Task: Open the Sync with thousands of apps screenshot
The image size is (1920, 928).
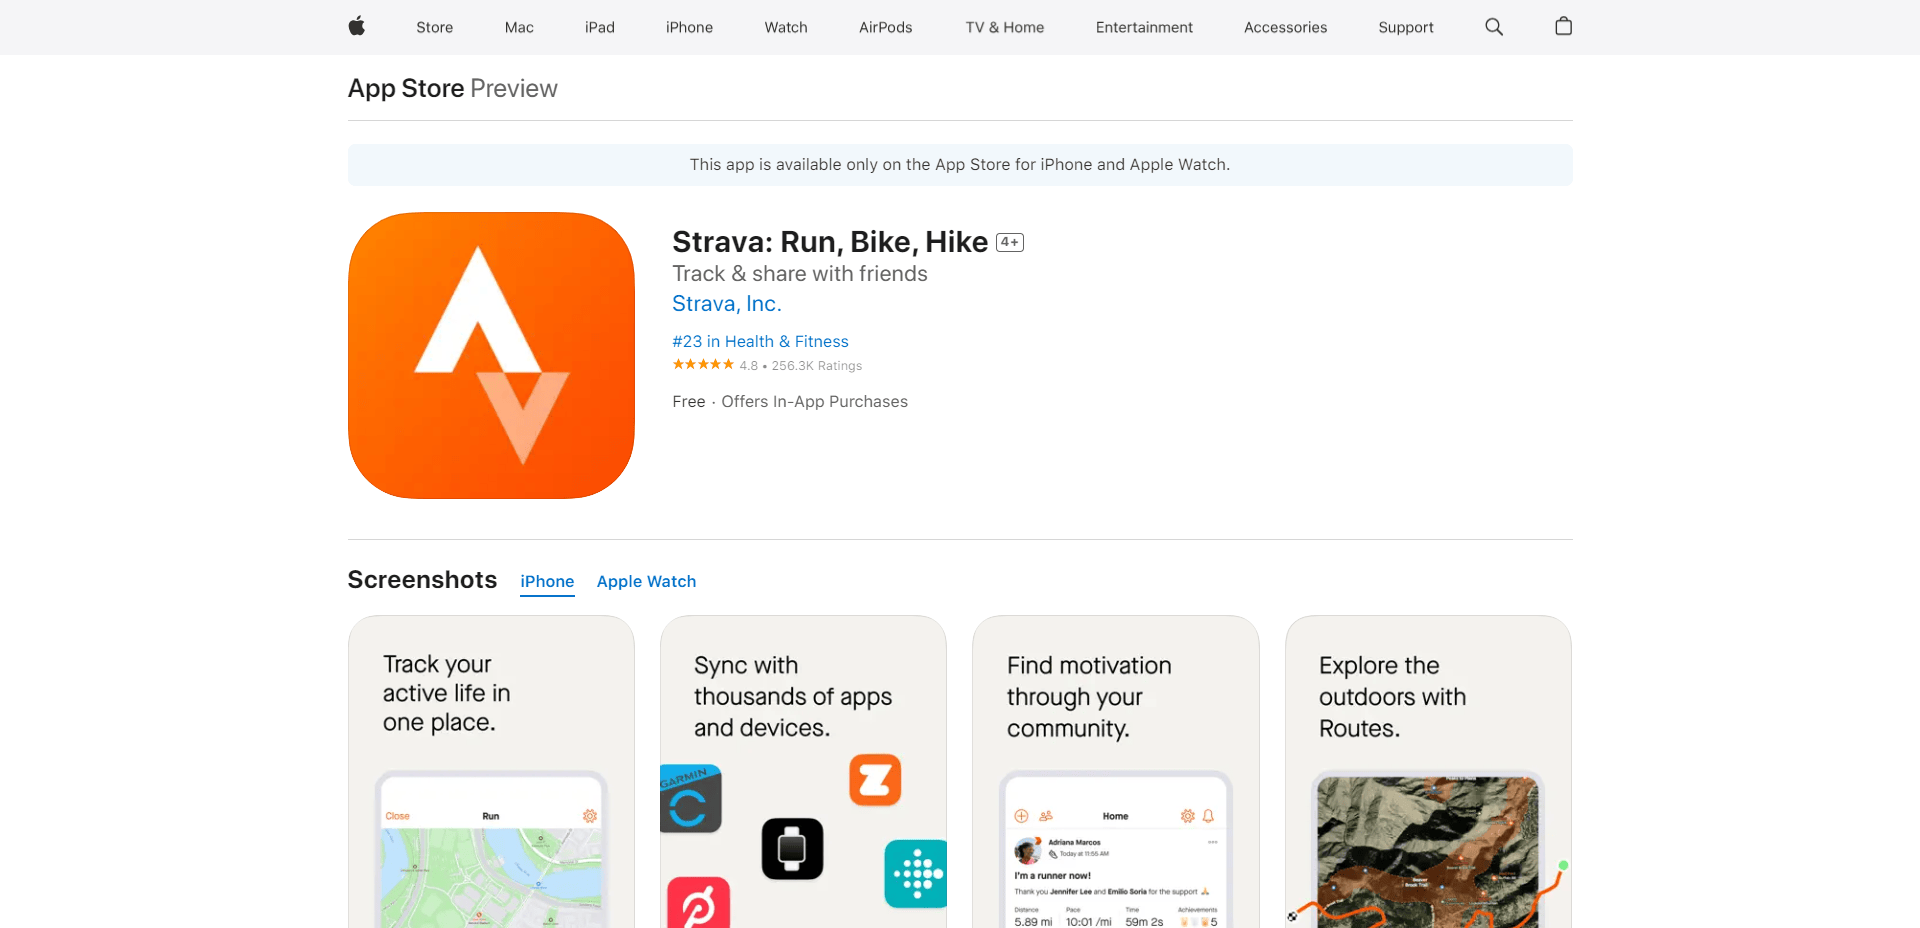Action: (x=803, y=772)
